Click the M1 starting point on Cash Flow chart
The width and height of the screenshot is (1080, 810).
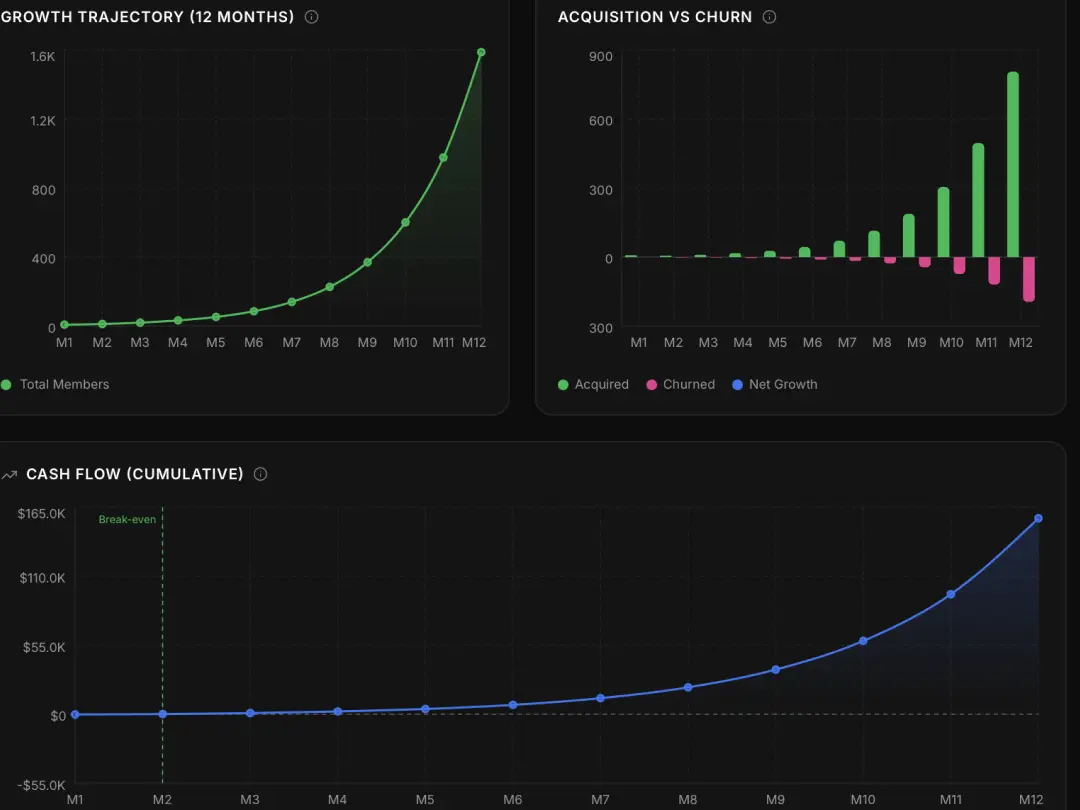[x=75, y=714]
